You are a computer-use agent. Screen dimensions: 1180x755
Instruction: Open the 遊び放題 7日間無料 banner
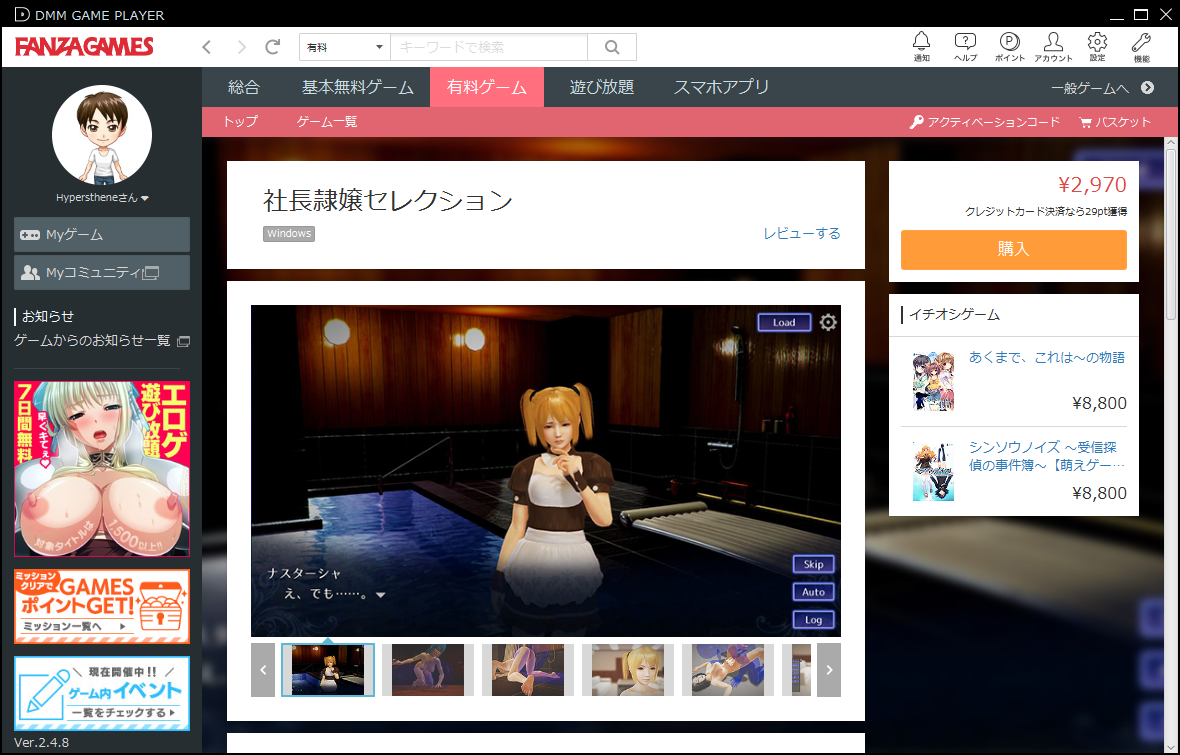[102, 469]
